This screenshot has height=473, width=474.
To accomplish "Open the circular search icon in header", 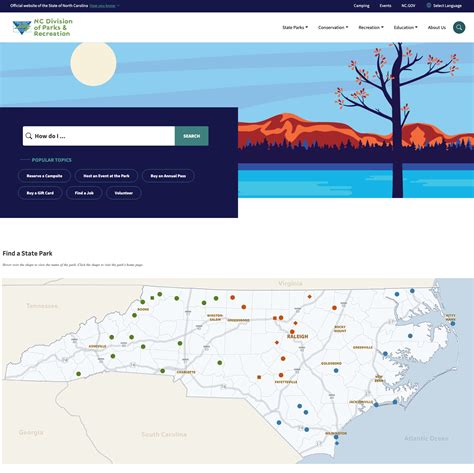I will [459, 27].
